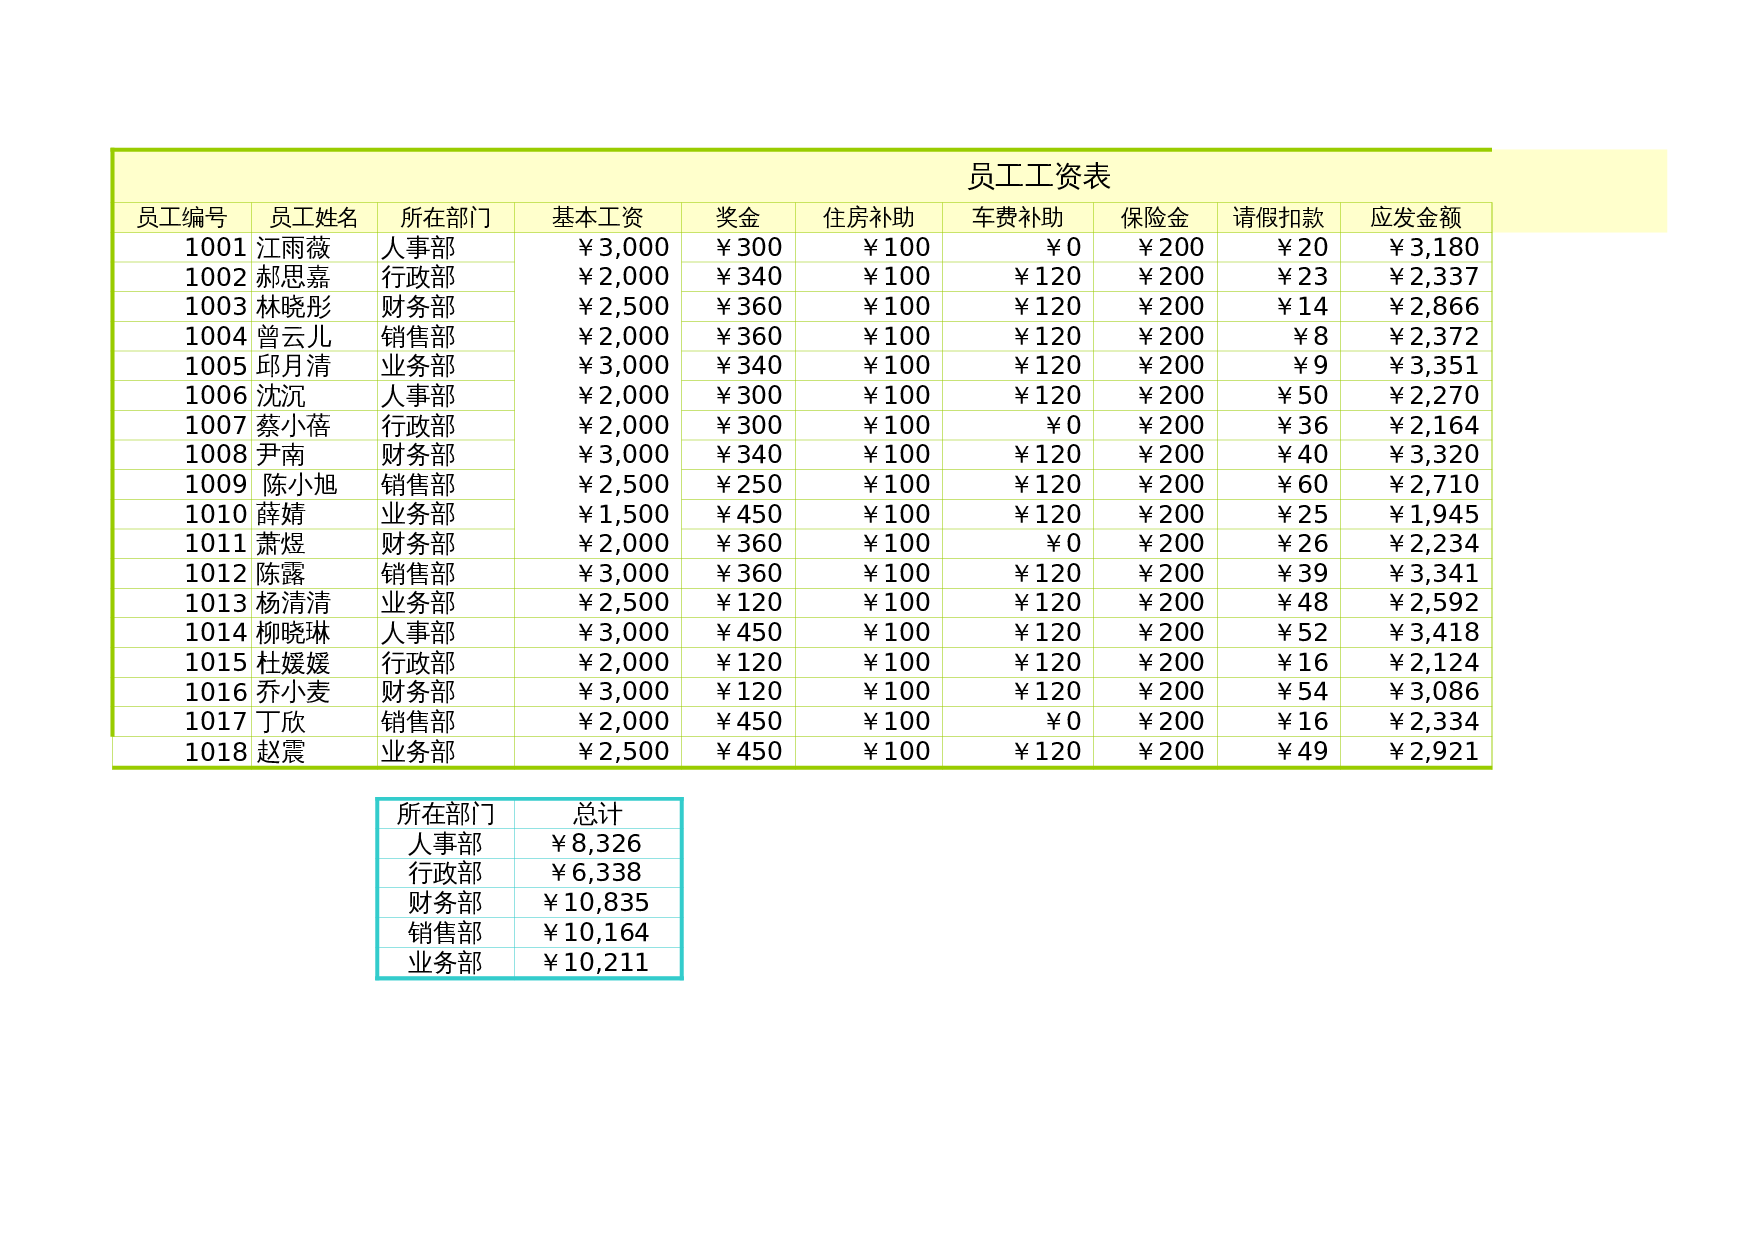Viewport: 1754px width, 1240px height.
Task: Select the 保险金 header cell
Action: pyautogui.click(x=1154, y=218)
